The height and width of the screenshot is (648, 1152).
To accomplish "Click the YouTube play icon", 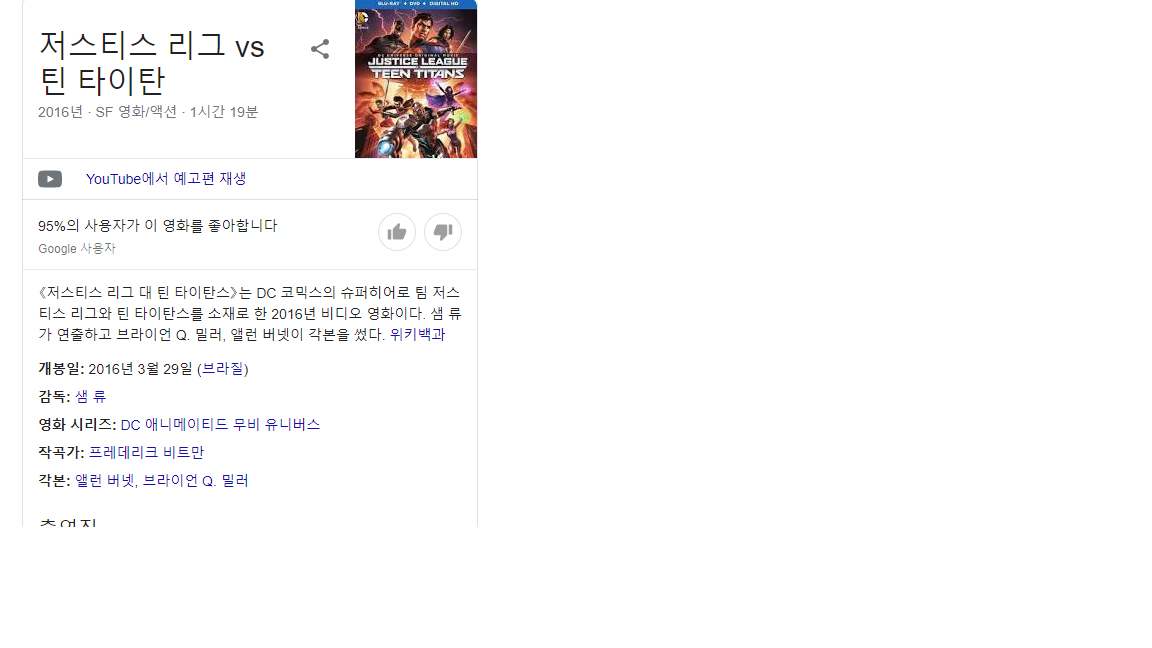I will (50, 179).
